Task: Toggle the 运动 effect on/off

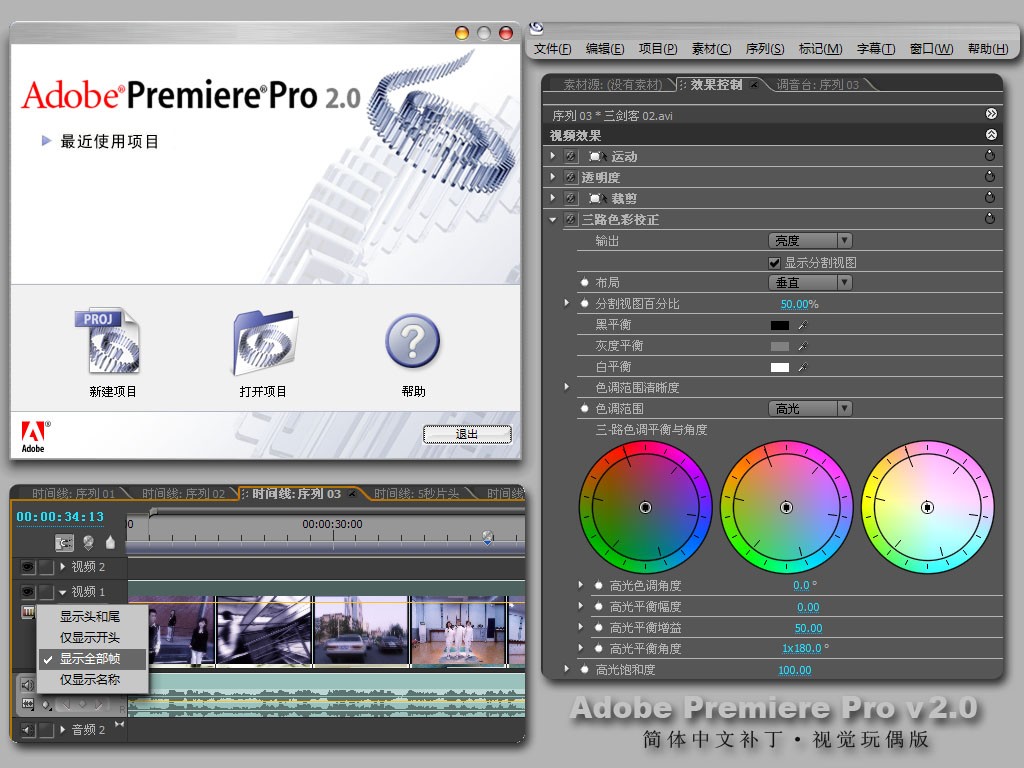Action: [571, 156]
